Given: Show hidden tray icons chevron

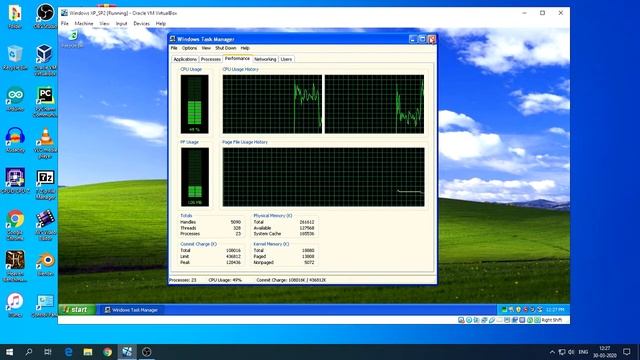Looking at the screenshot, I should [x=552, y=352].
